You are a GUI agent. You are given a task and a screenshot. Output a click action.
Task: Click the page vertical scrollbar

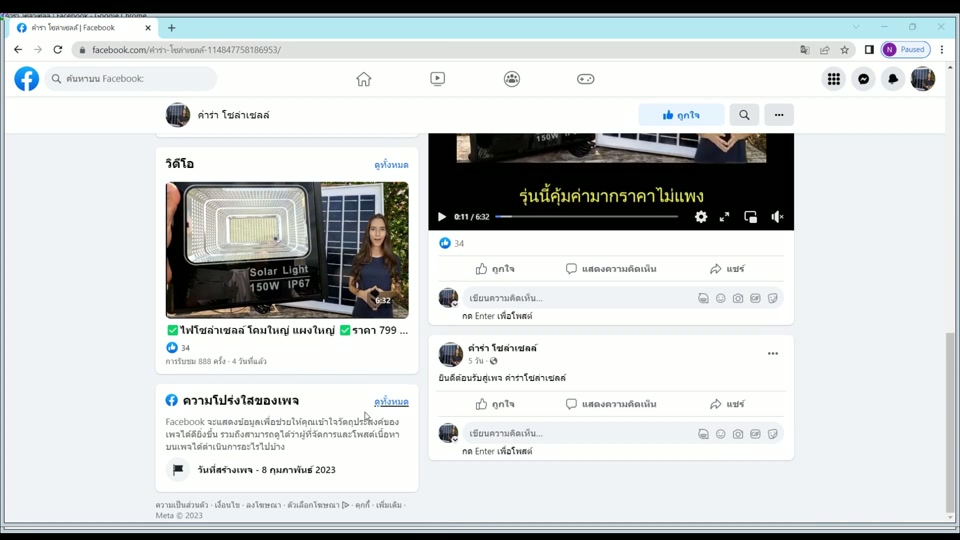click(x=950, y=422)
